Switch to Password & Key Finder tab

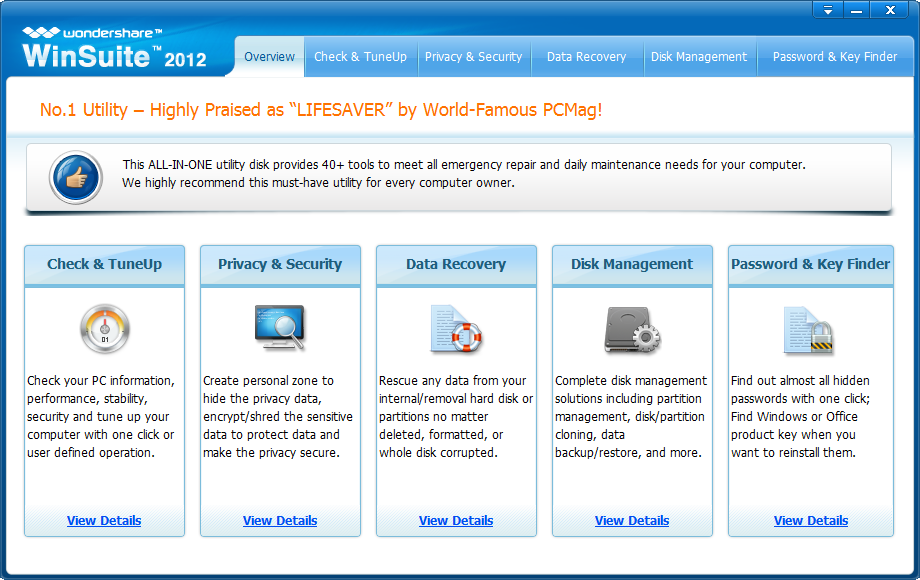click(835, 57)
